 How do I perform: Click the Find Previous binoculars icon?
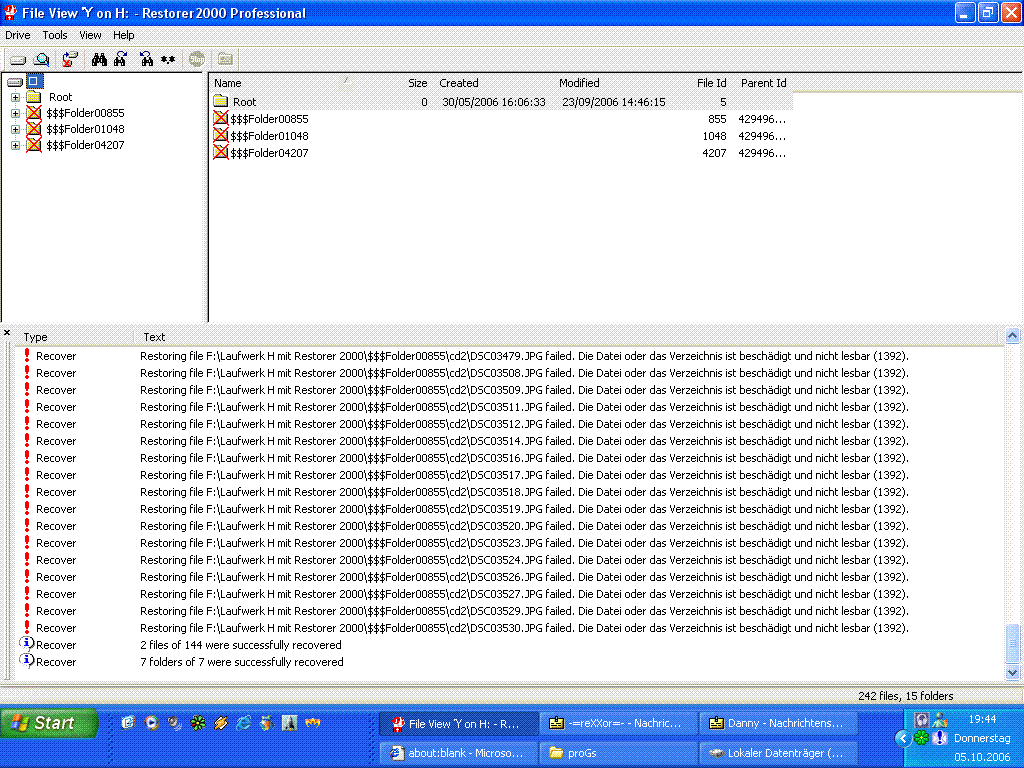coord(146,60)
